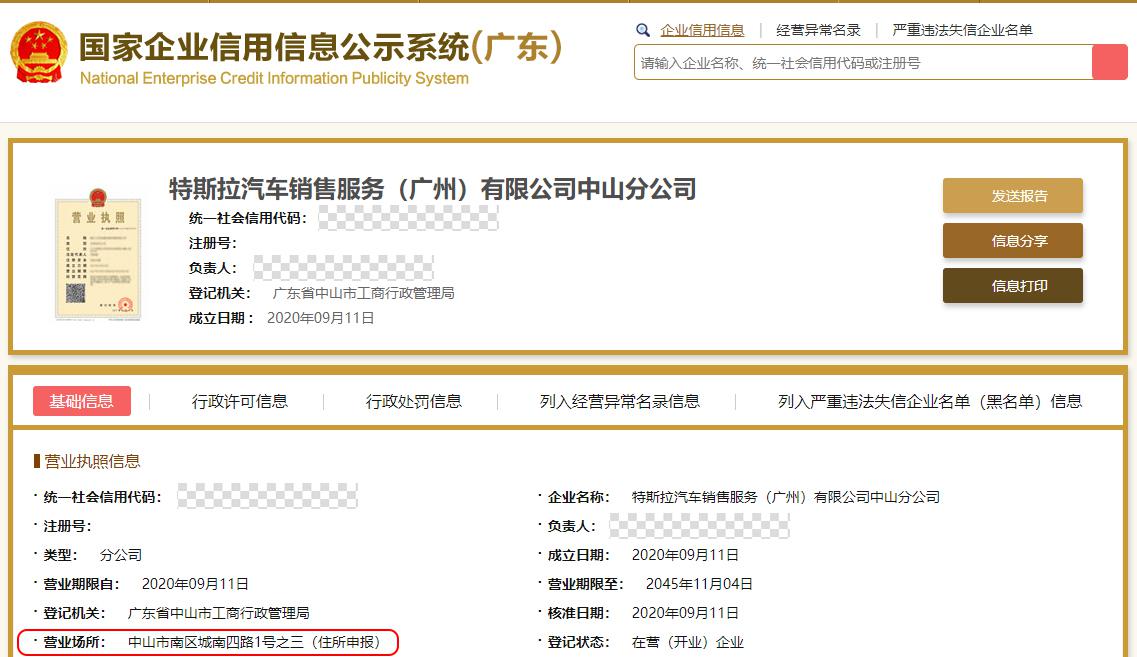Click header 登记机关 value 广东省中山市工商行政管理局
Screen dimensions: 1137x657
[363, 293]
